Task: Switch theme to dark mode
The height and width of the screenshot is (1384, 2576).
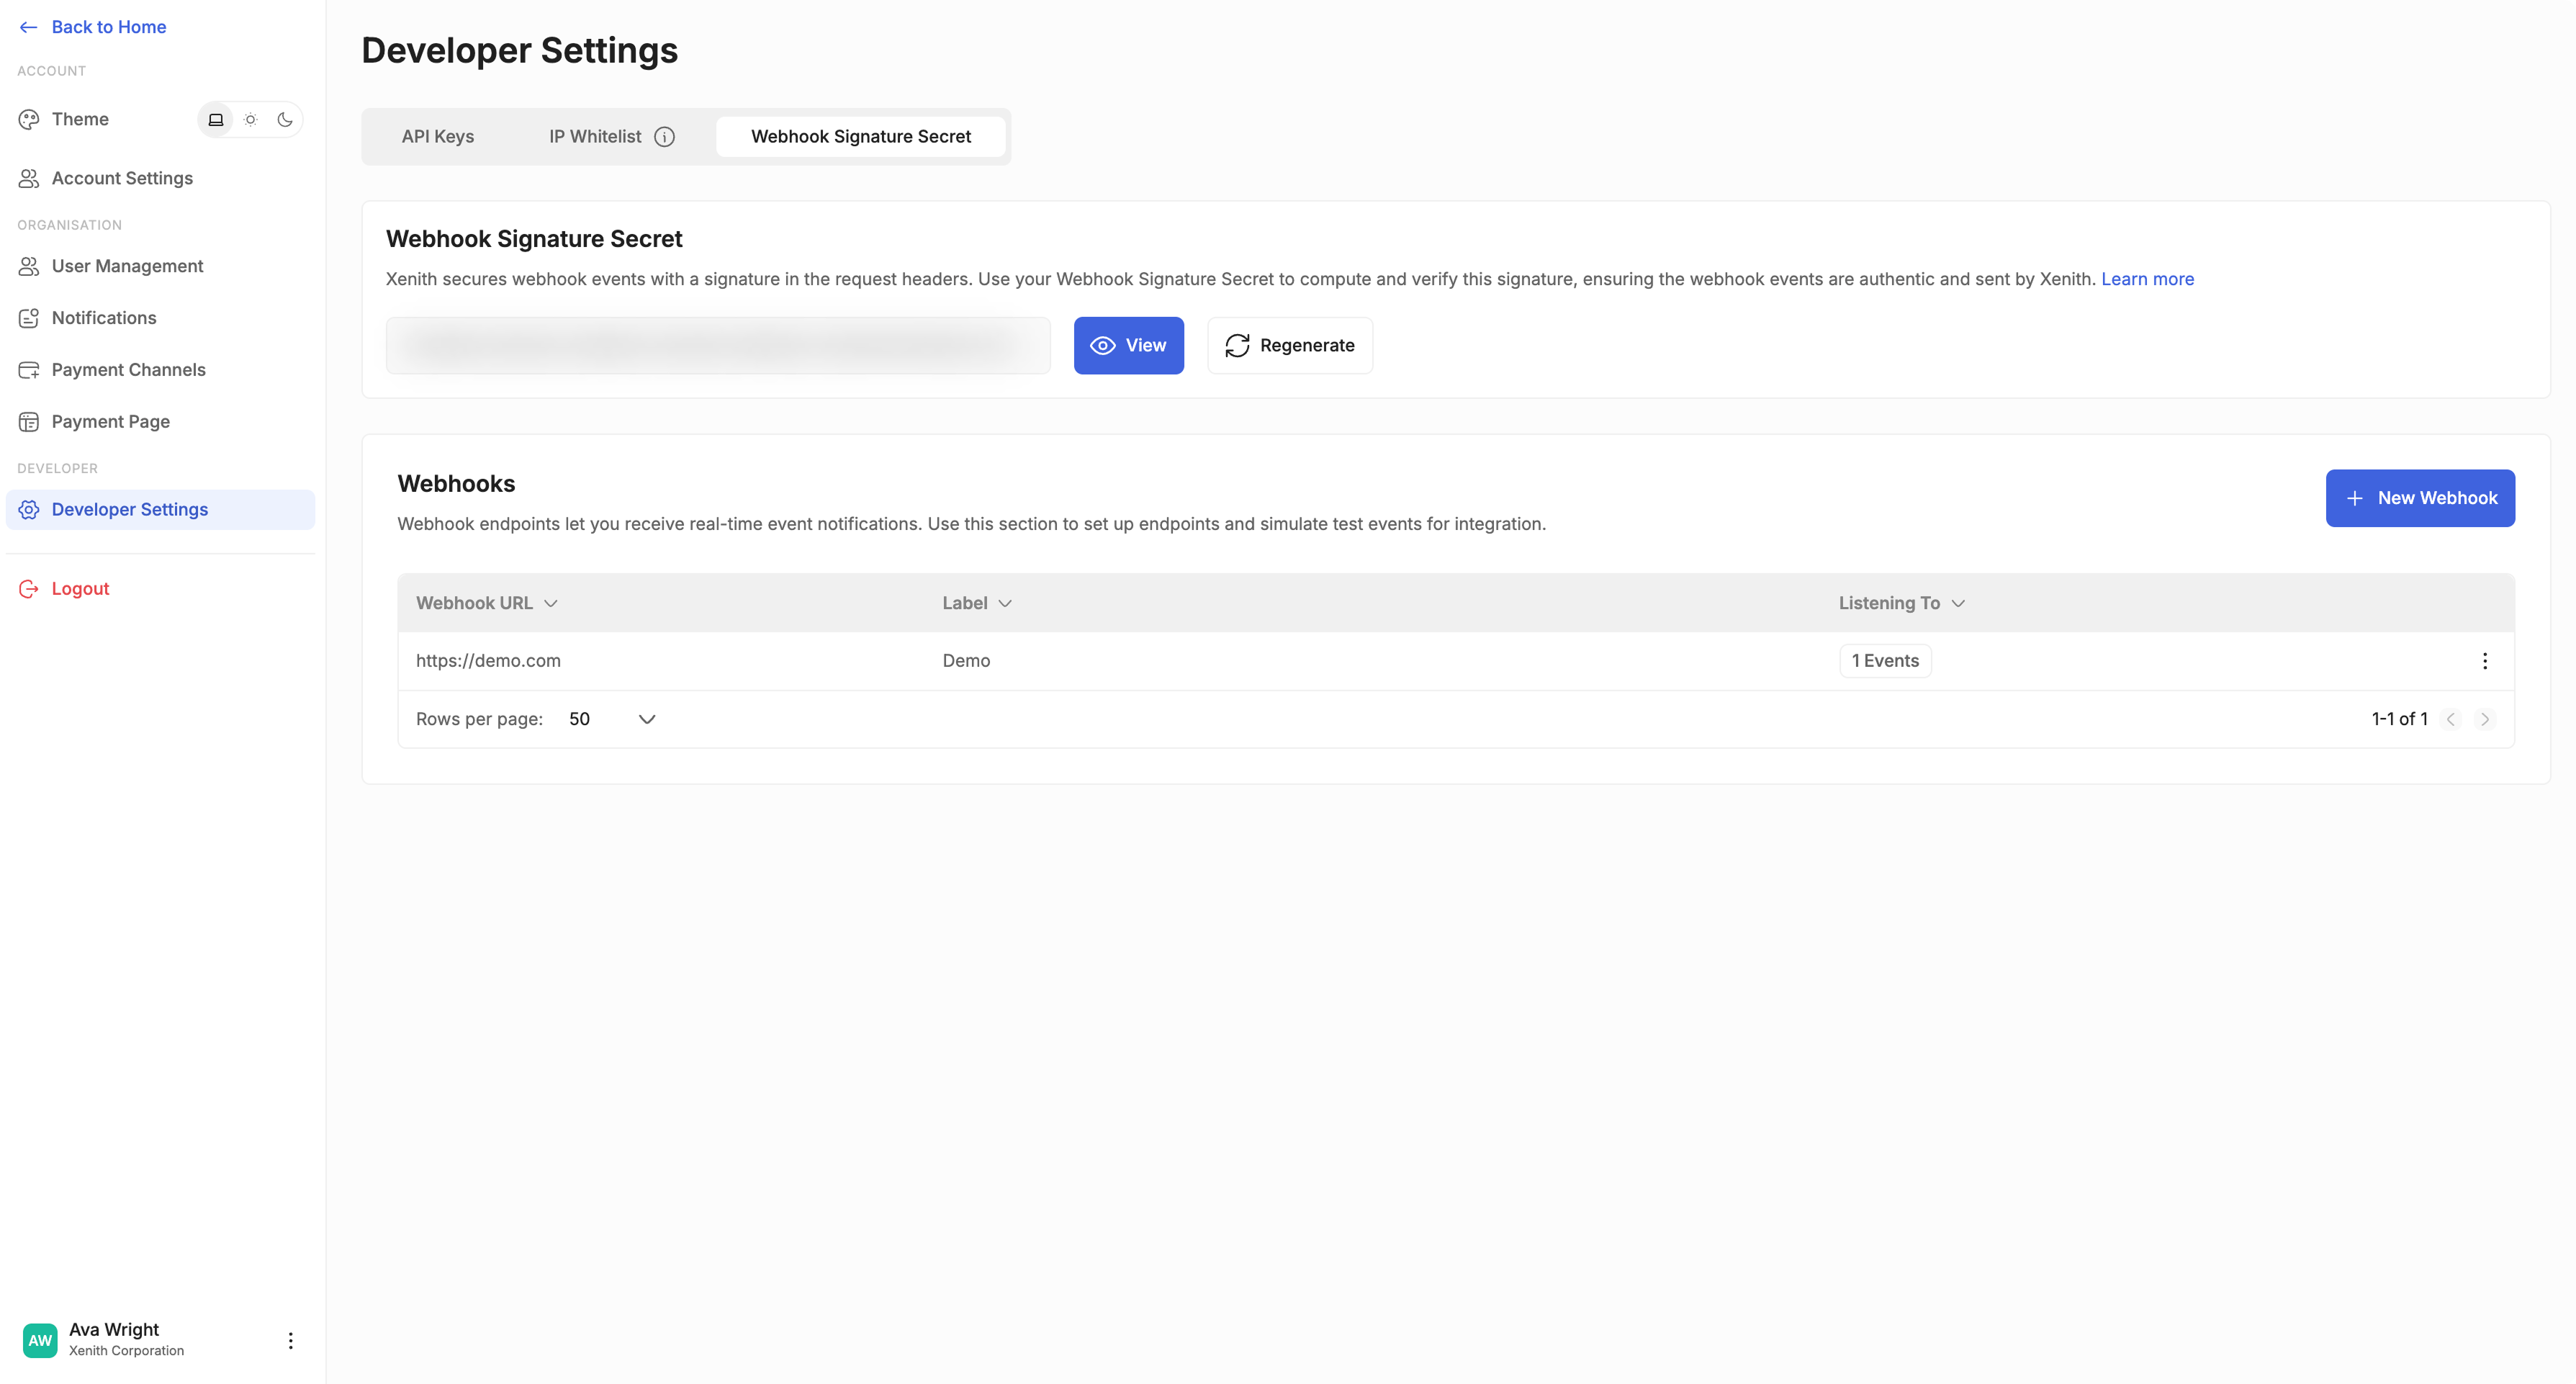Action: (285, 120)
